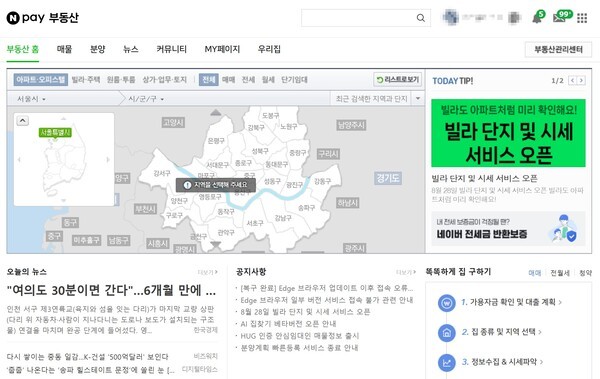
Task: Open HUG 인증 안심임대인 매물정보 출시 notice
Action: pos(300,336)
